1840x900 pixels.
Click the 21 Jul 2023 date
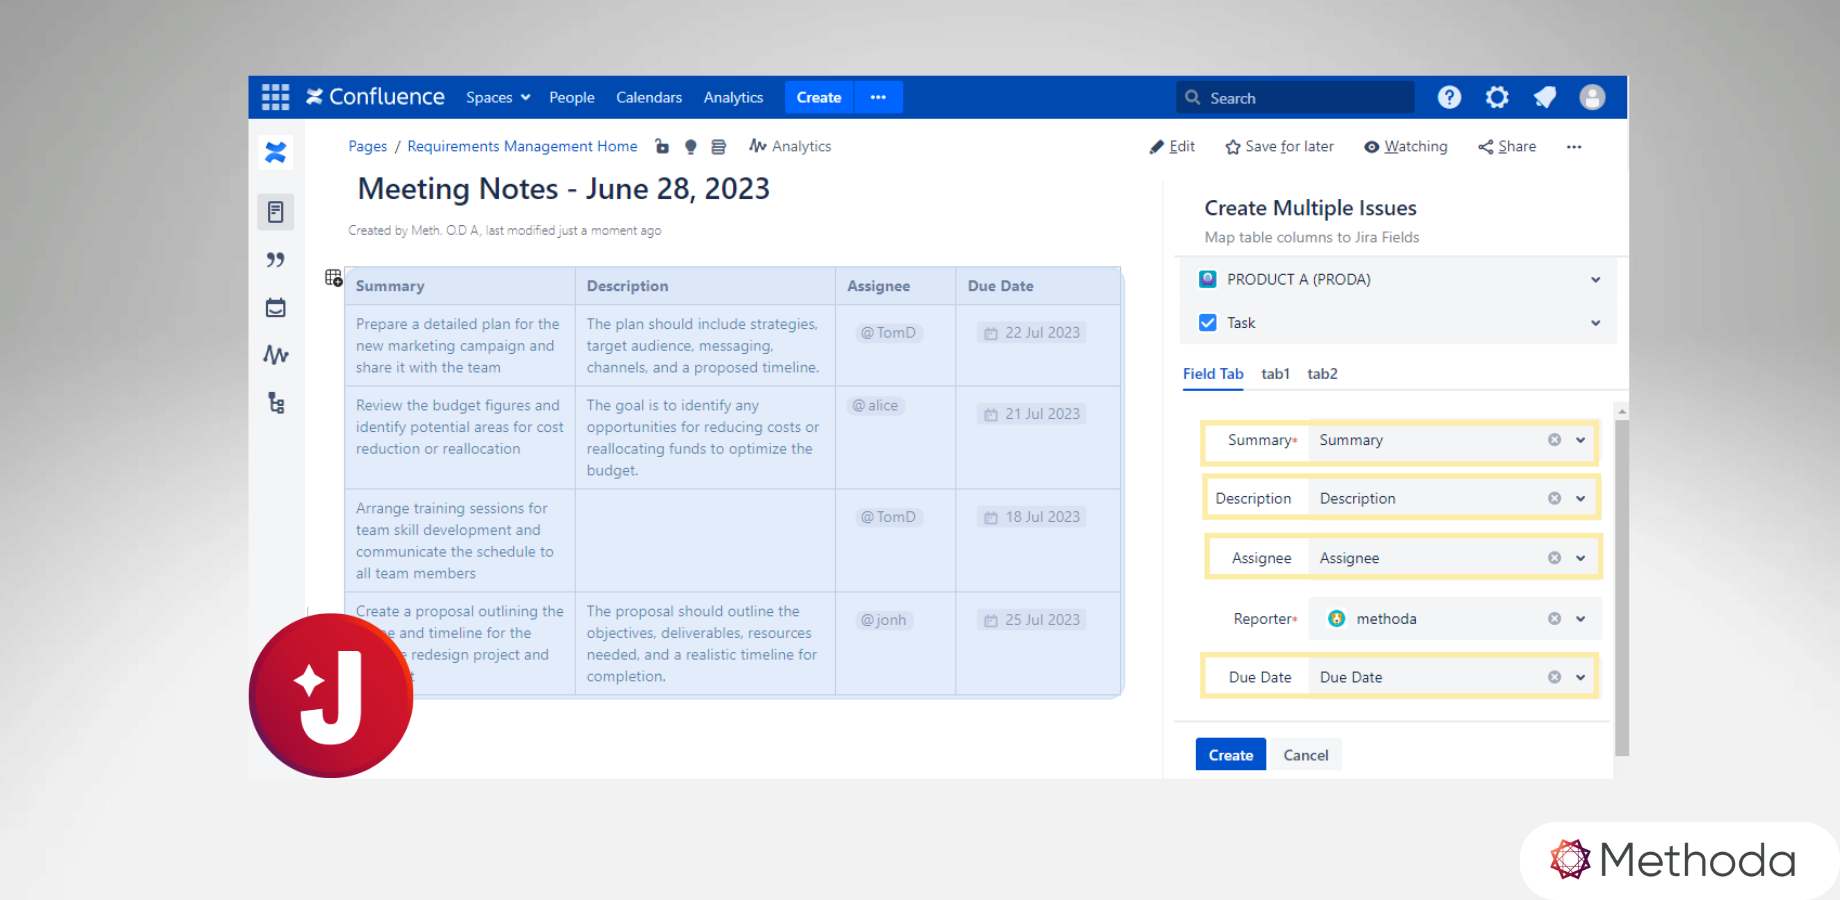click(1032, 414)
